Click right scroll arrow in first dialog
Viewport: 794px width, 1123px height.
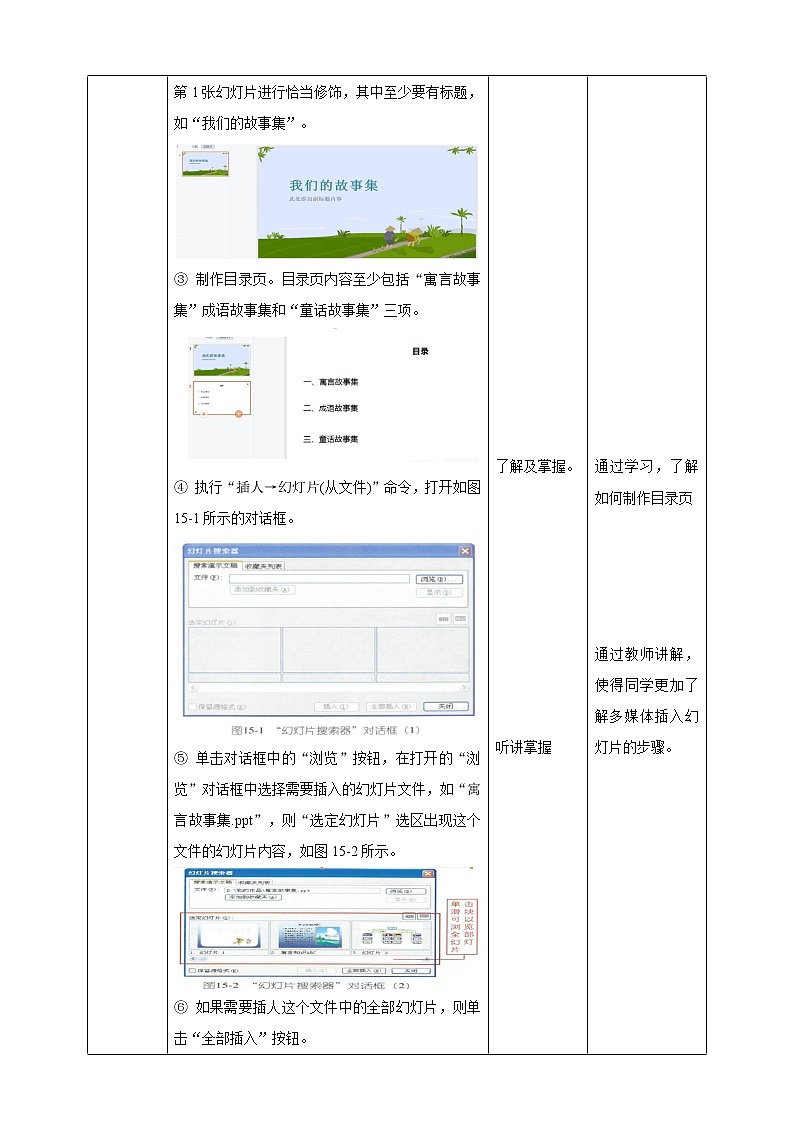pos(463,688)
